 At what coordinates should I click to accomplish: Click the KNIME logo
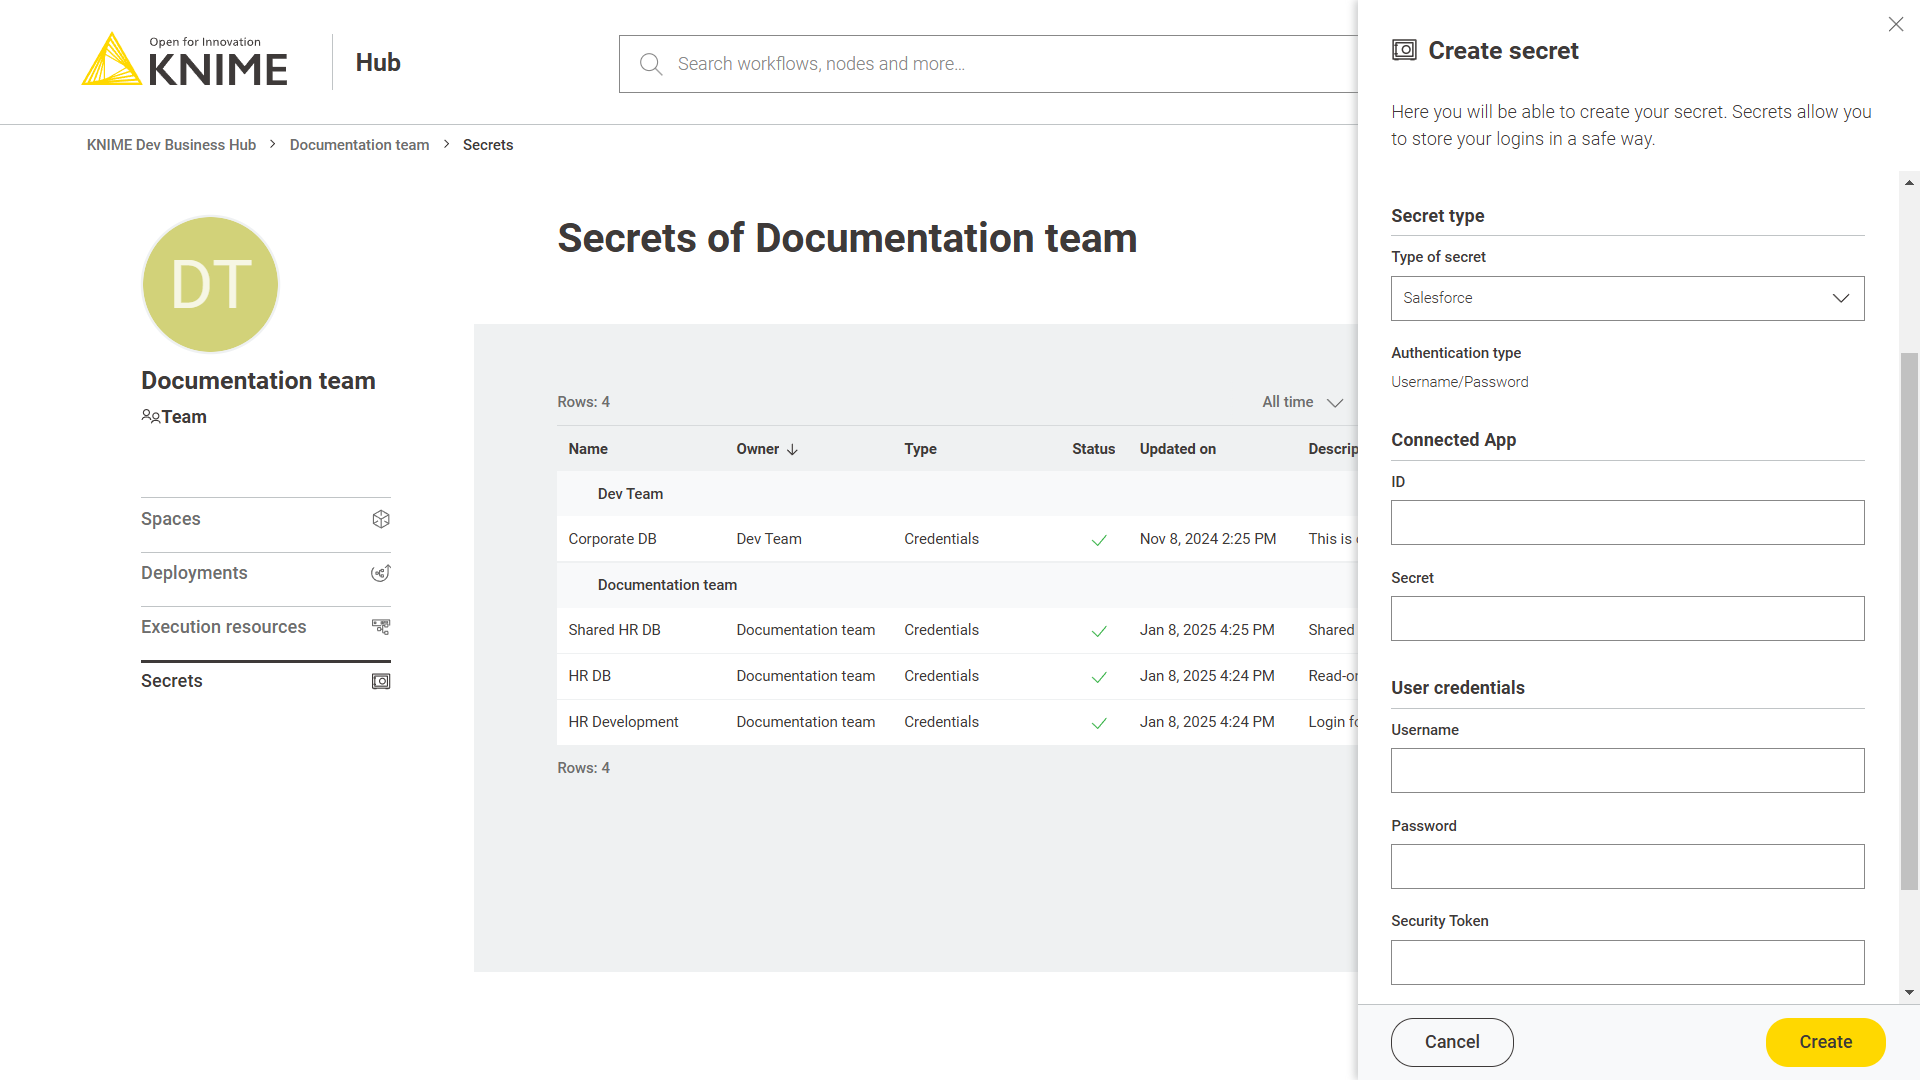[185, 60]
